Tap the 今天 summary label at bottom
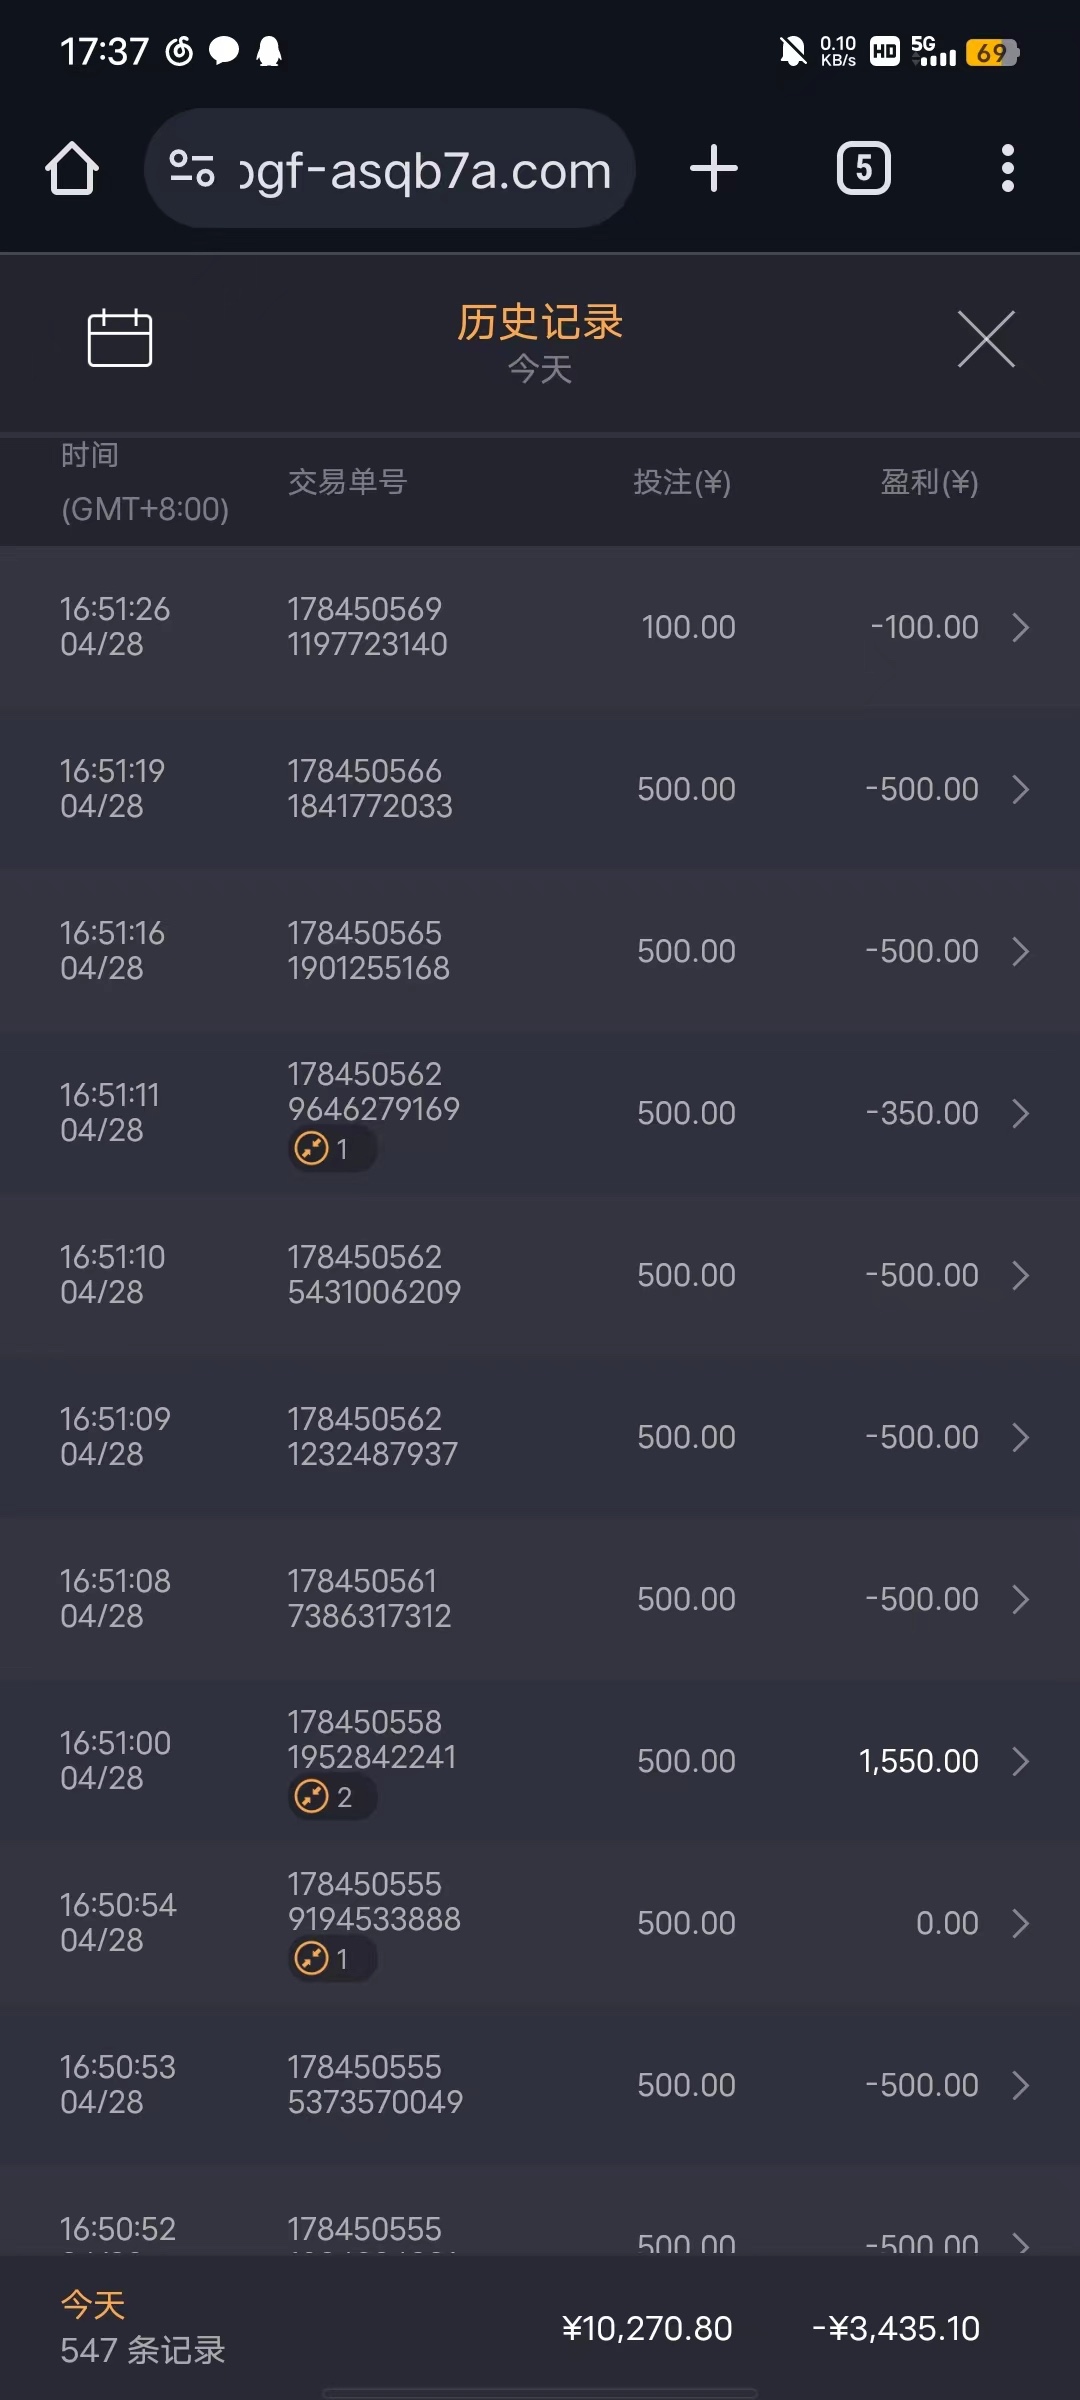Viewport: 1080px width, 2400px height. (x=93, y=2305)
